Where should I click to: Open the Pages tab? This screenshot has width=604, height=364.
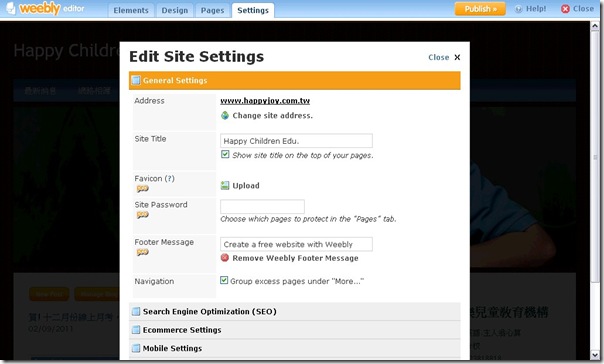click(x=212, y=10)
